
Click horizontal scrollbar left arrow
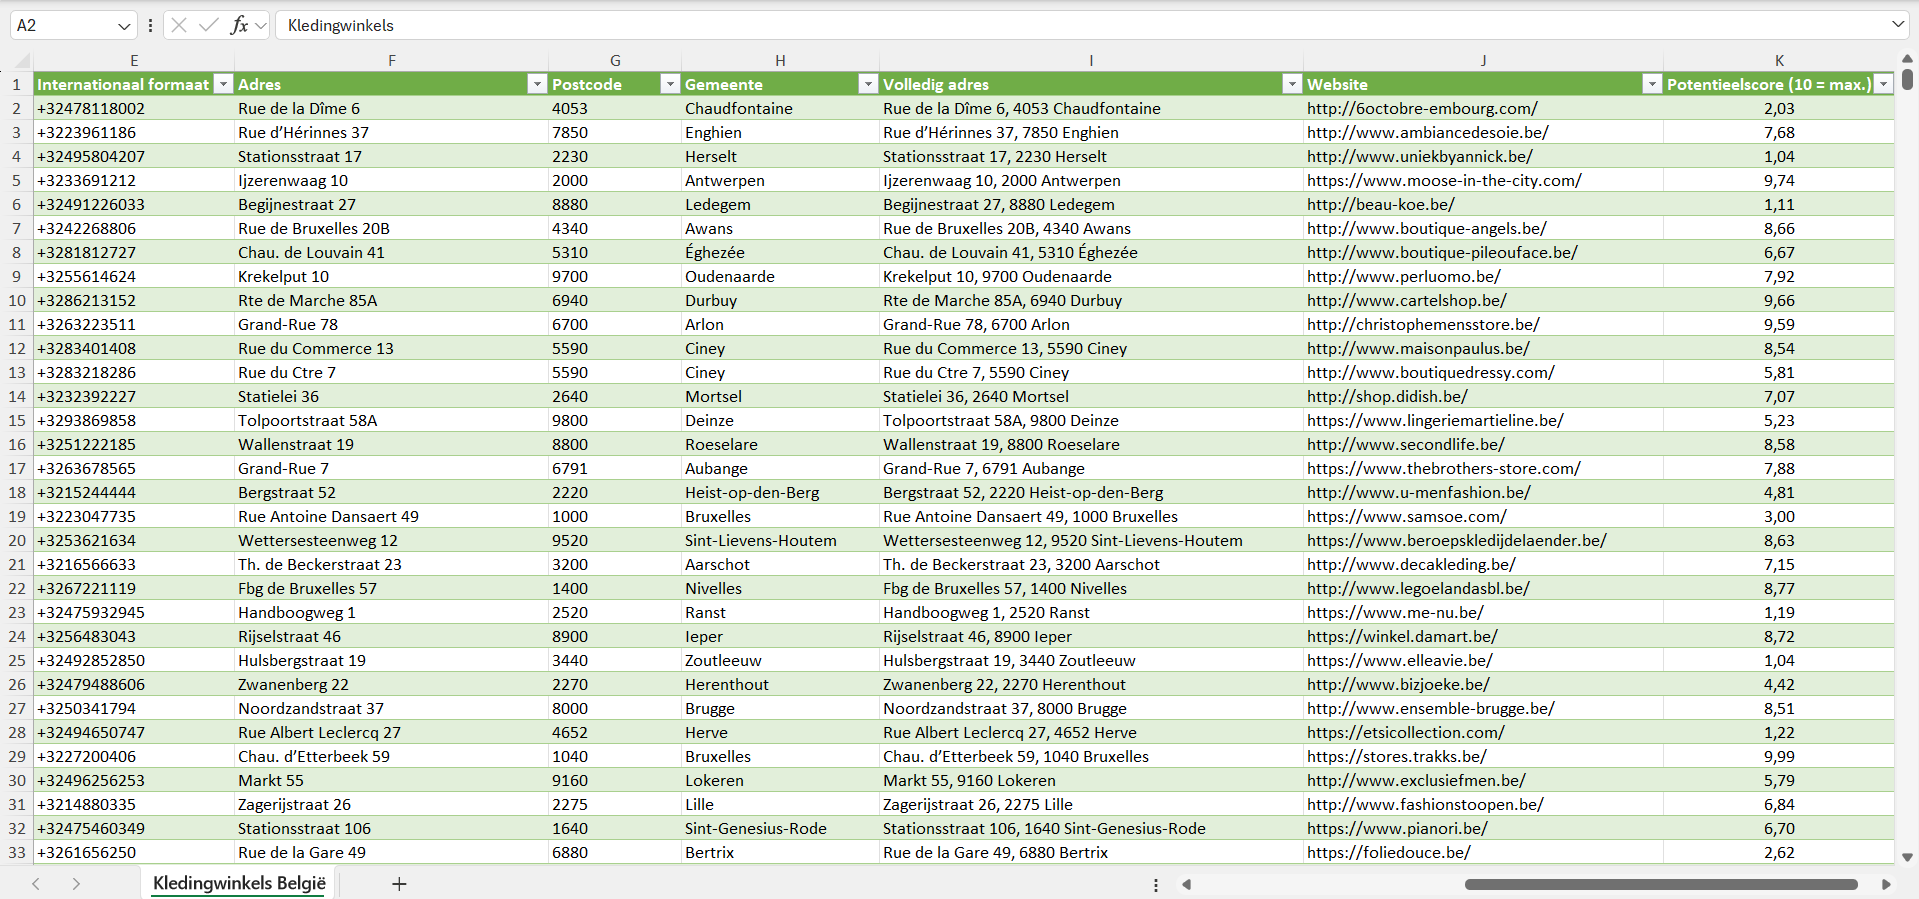1187,884
